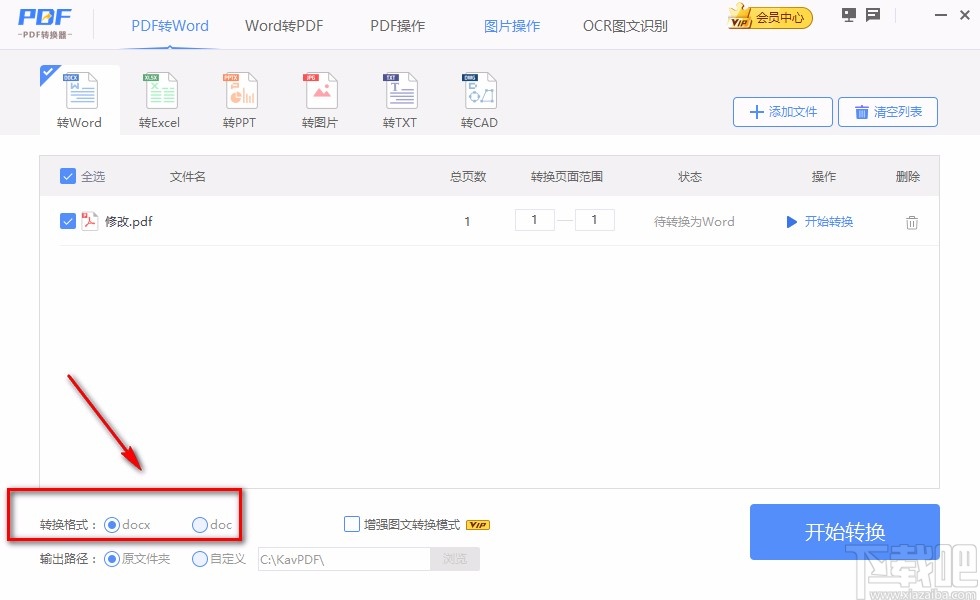Open the OCR图文识别 tab
This screenshot has width=980, height=600.
(625, 26)
